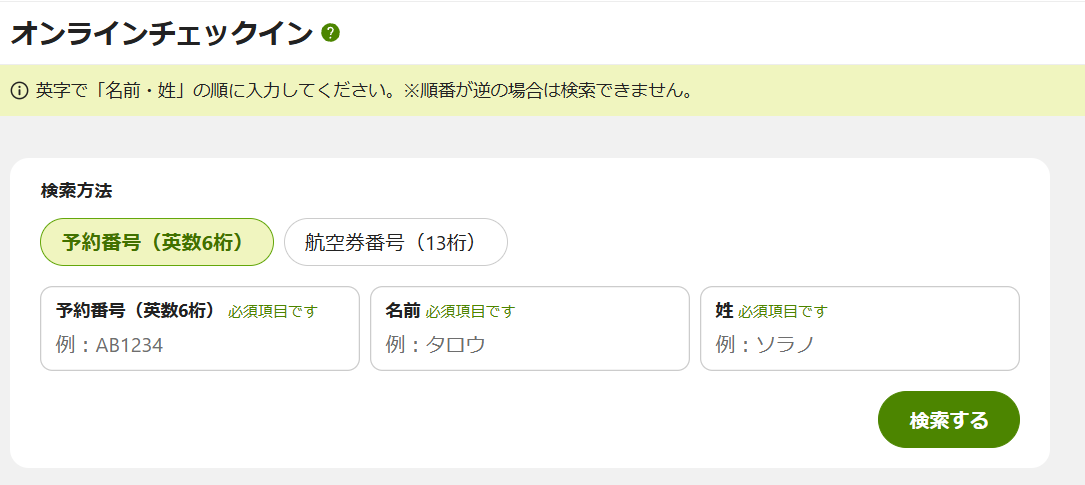Screen dimensions: 1085x485
Task: Open the help icon beside オンラインチェックイン
Action: tap(331, 33)
